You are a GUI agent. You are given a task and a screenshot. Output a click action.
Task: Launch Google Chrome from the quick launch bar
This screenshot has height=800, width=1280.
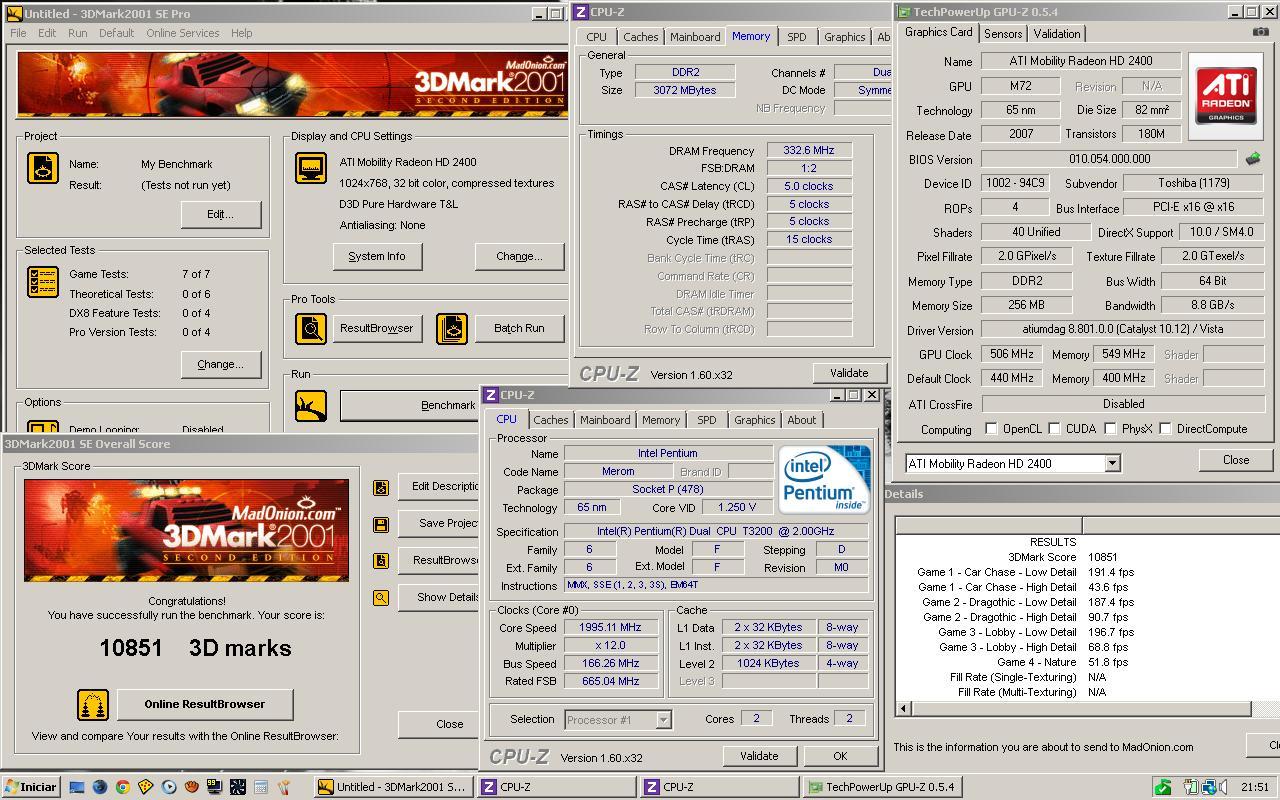tap(122, 787)
